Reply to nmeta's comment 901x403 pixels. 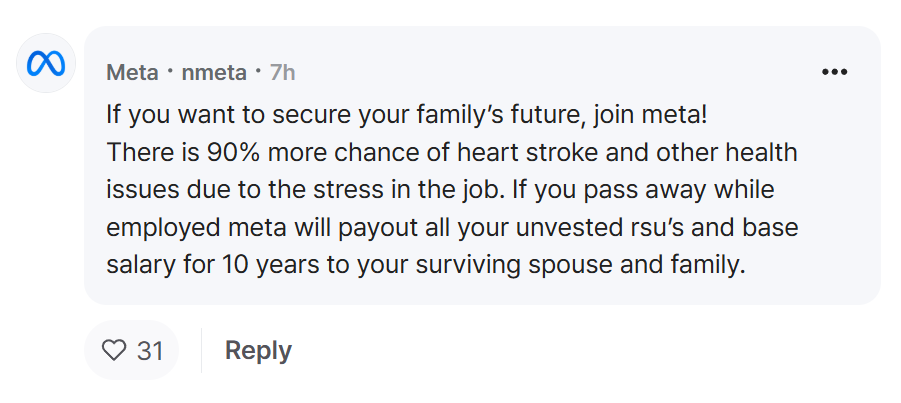[258, 350]
